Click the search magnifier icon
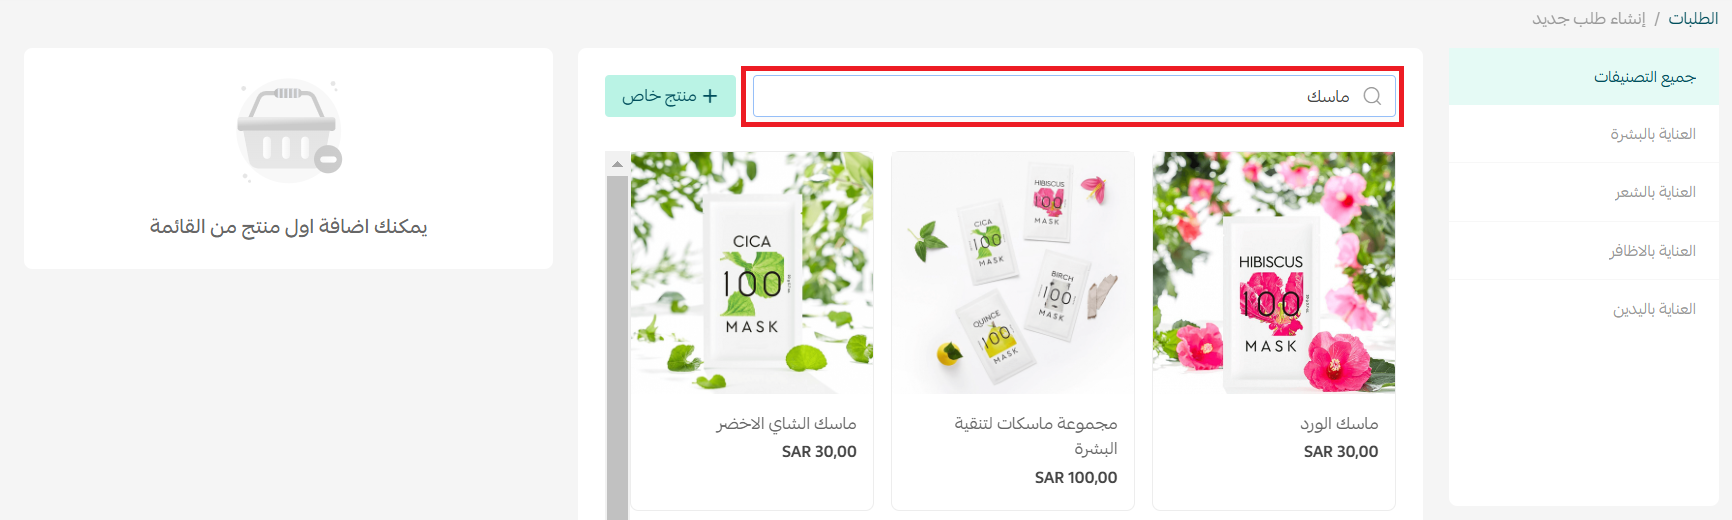 (1372, 96)
